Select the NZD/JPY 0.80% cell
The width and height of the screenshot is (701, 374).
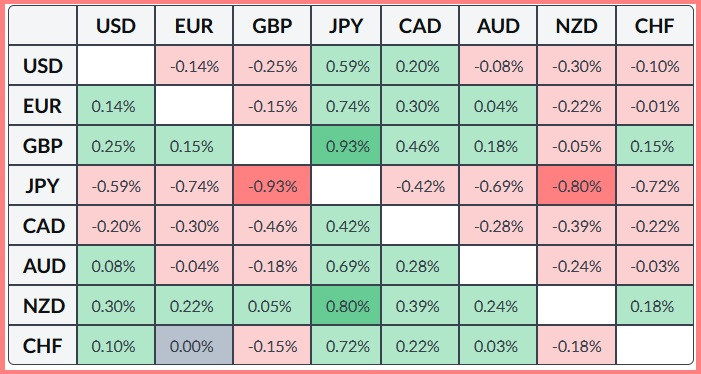pos(346,306)
